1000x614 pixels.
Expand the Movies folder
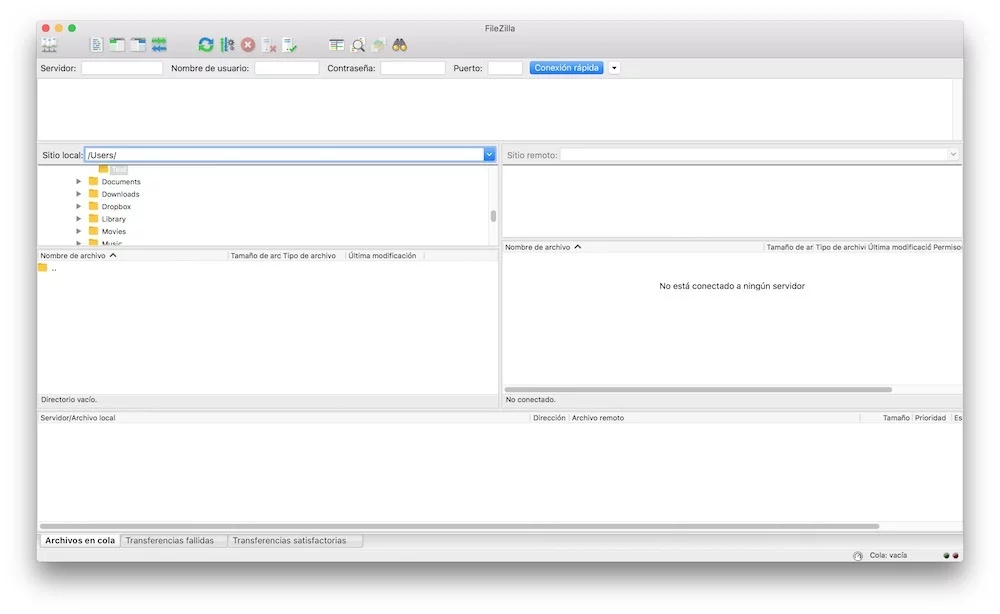78,231
